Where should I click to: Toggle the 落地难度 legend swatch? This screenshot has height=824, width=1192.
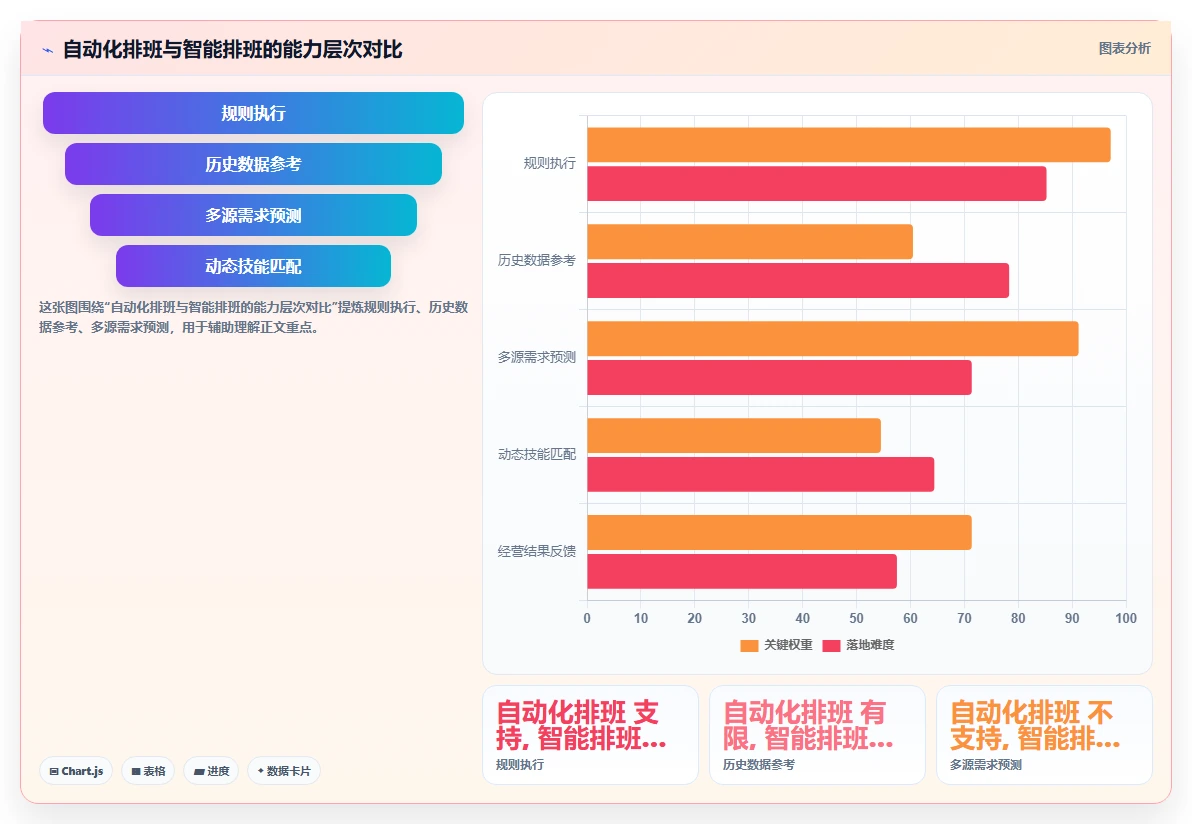point(831,645)
